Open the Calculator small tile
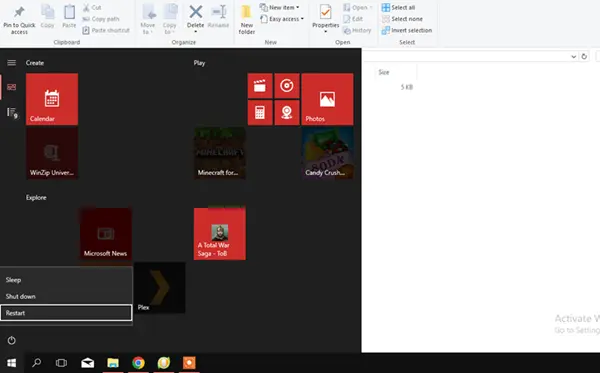 coord(260,112)
